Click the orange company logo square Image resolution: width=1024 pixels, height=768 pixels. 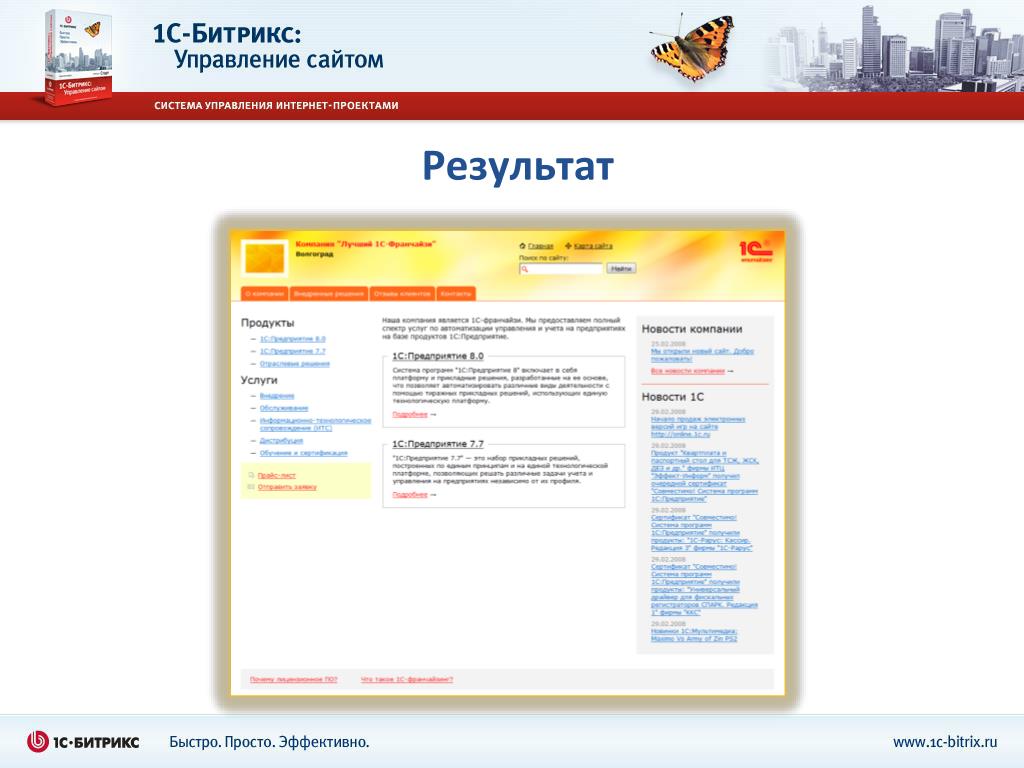[x=264, y=257]
